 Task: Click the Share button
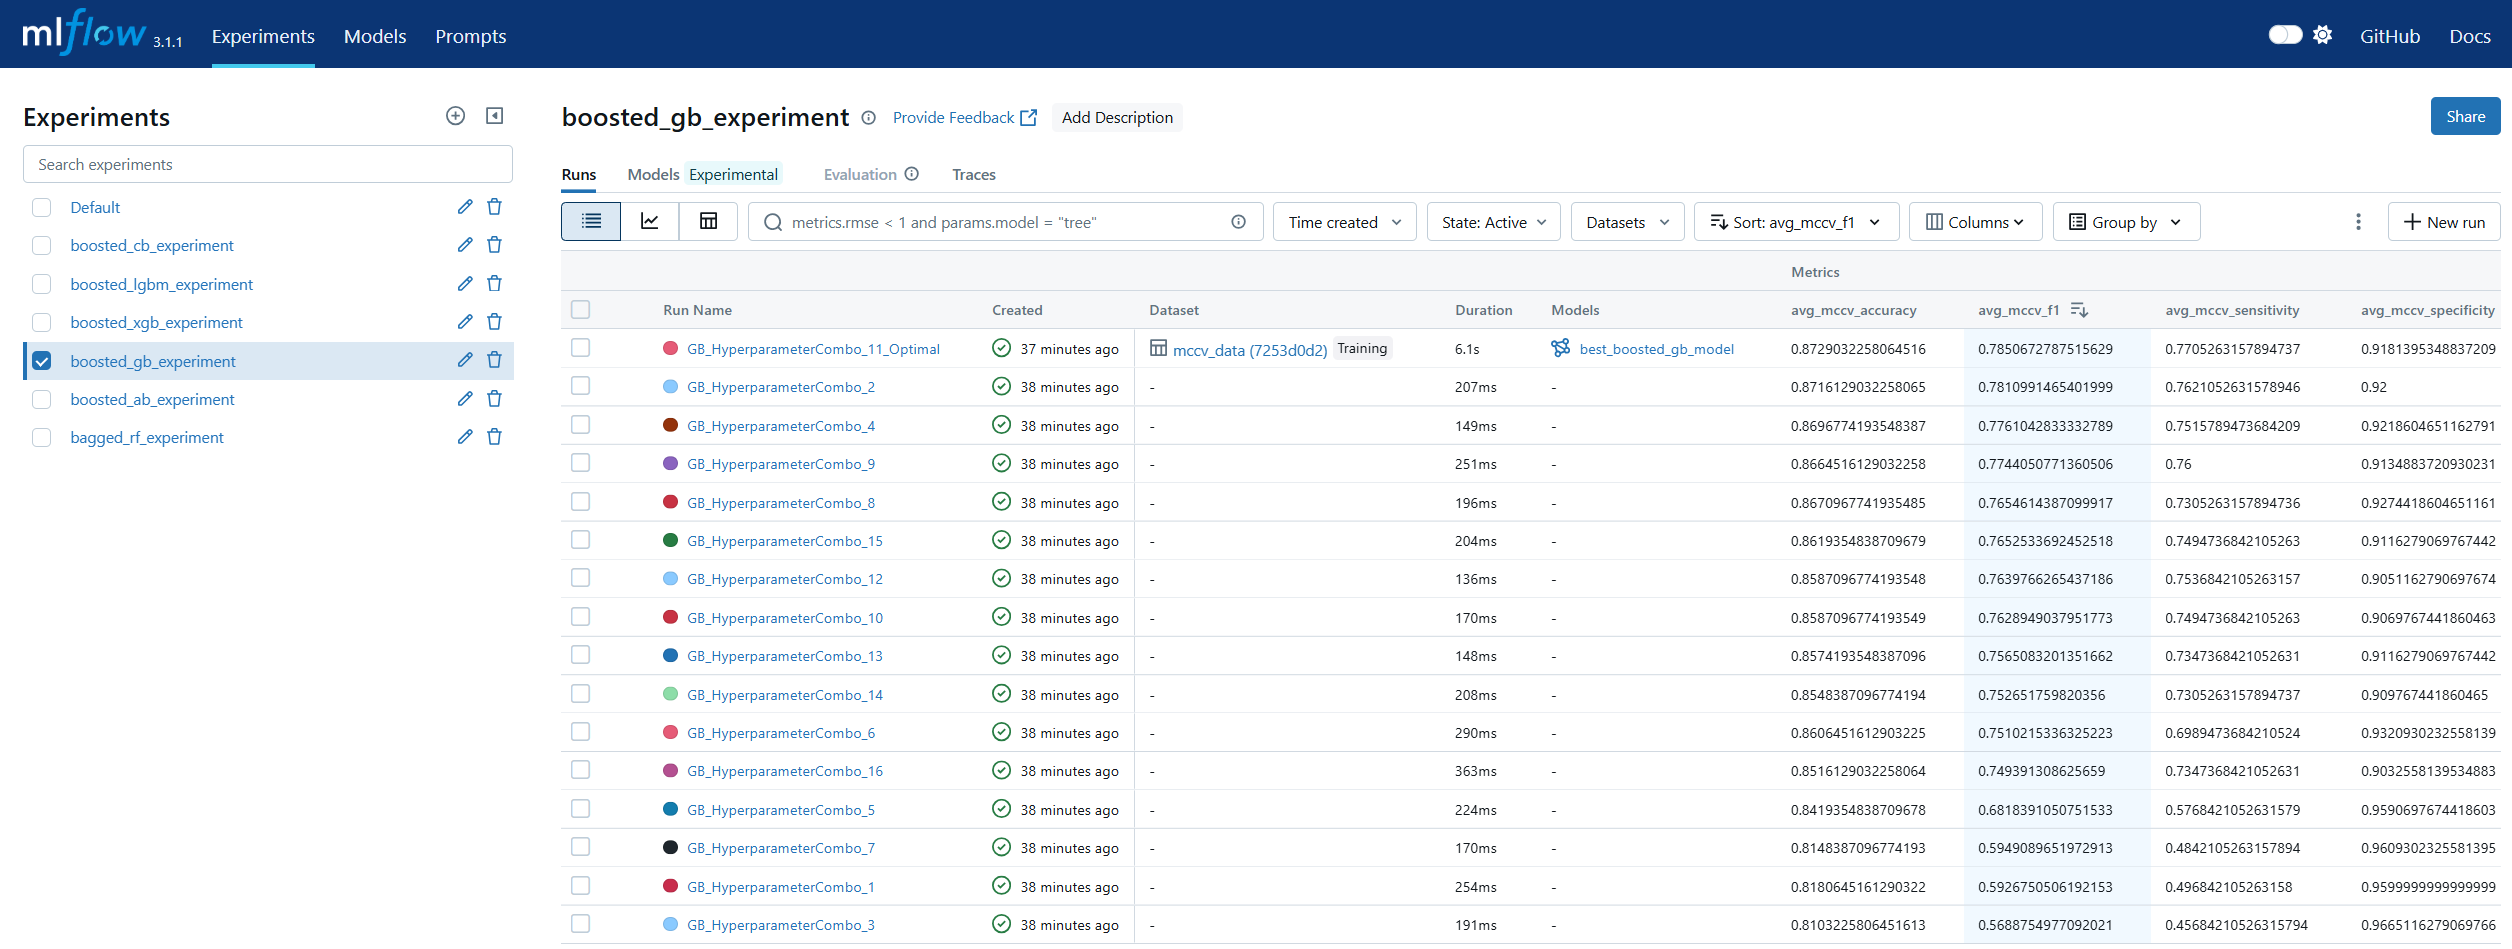point(2465,116)
